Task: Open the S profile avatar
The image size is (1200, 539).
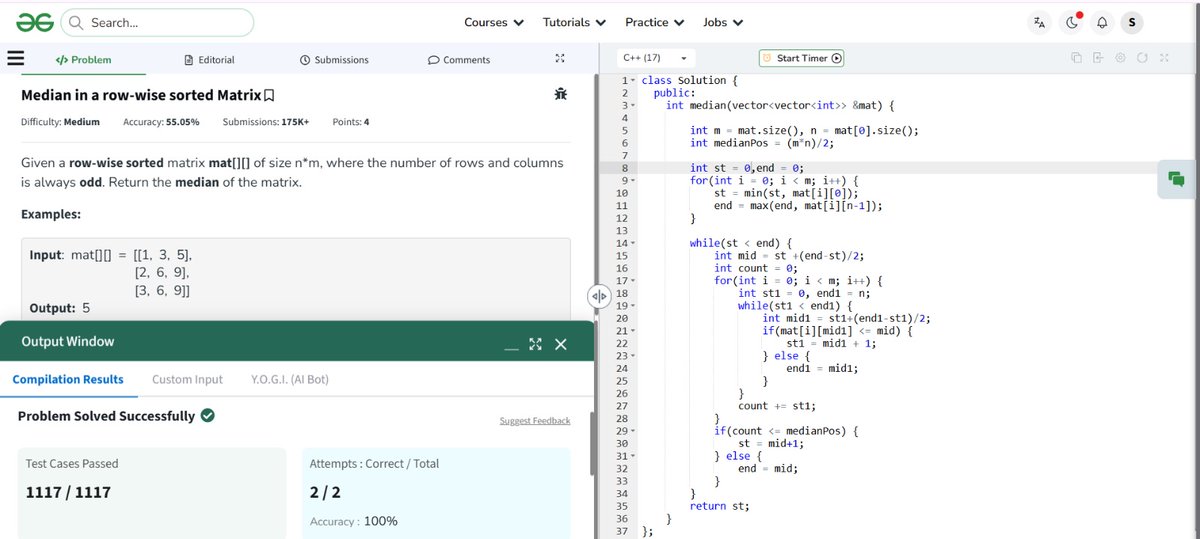Action: [1132, 22]
